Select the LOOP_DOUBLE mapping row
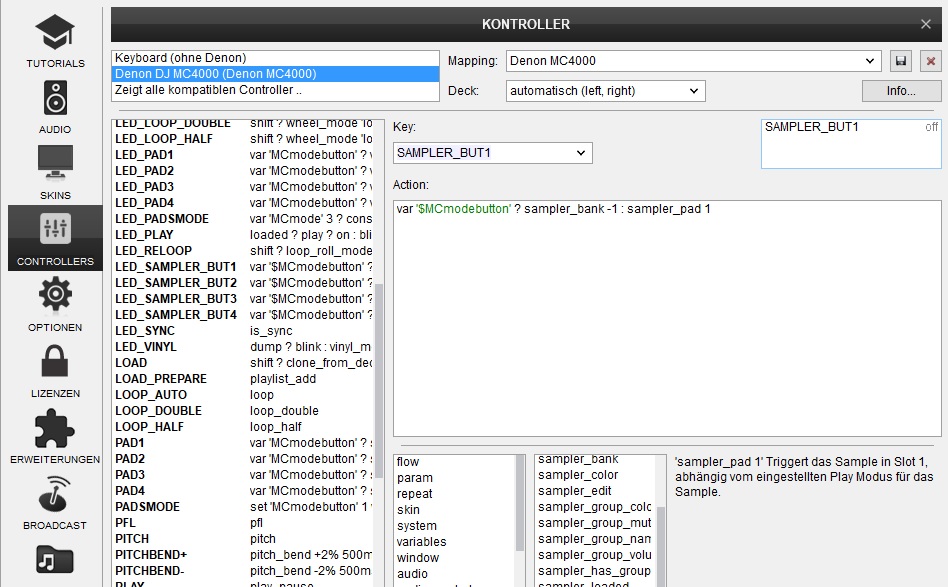The image size is (948, 587). coord(244,411)
